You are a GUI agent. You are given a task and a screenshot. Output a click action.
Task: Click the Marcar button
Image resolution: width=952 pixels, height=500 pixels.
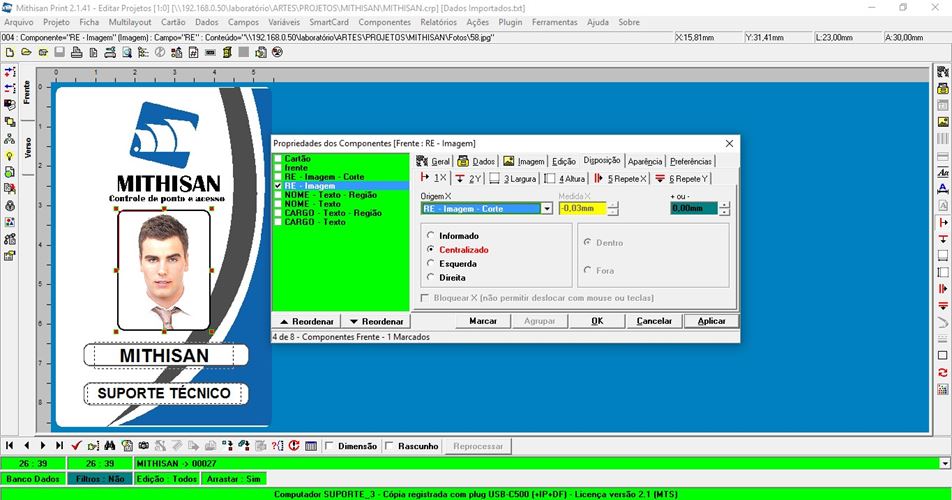(483, 321)
